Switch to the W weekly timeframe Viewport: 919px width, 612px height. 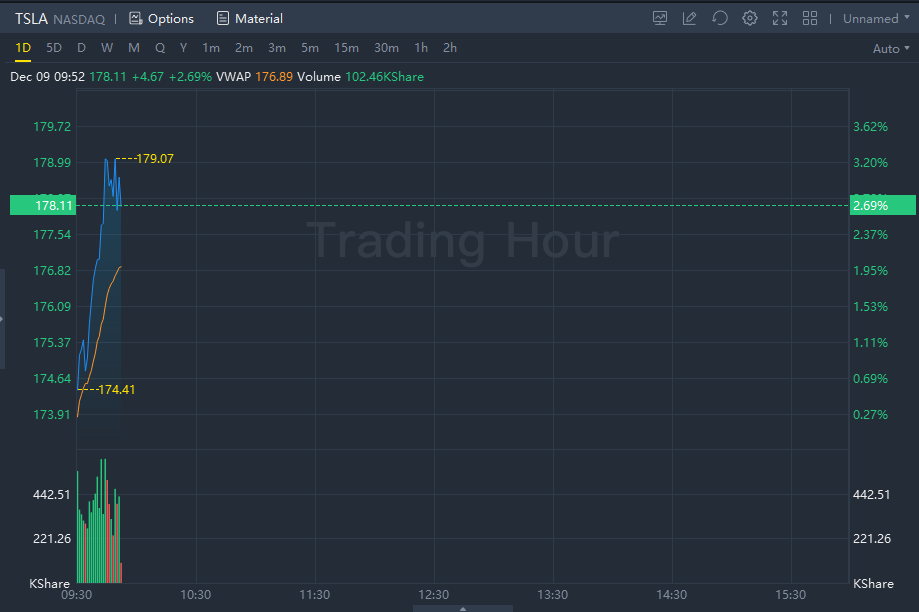[x=107, y=48]
